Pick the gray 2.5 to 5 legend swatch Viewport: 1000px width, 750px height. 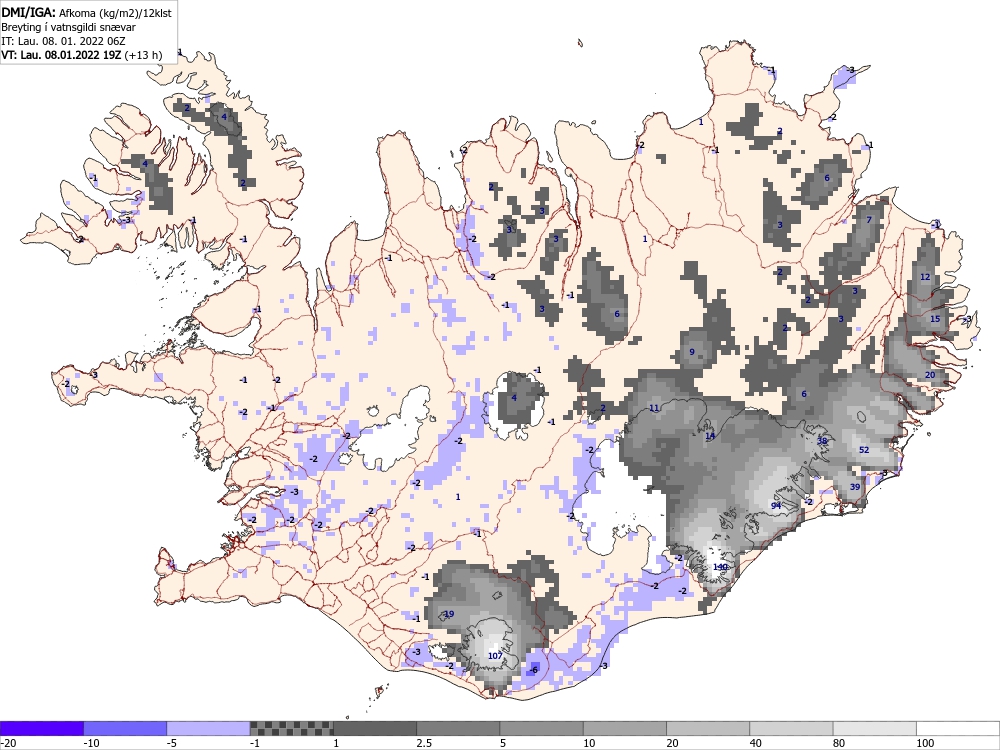[x=458, y=728]
